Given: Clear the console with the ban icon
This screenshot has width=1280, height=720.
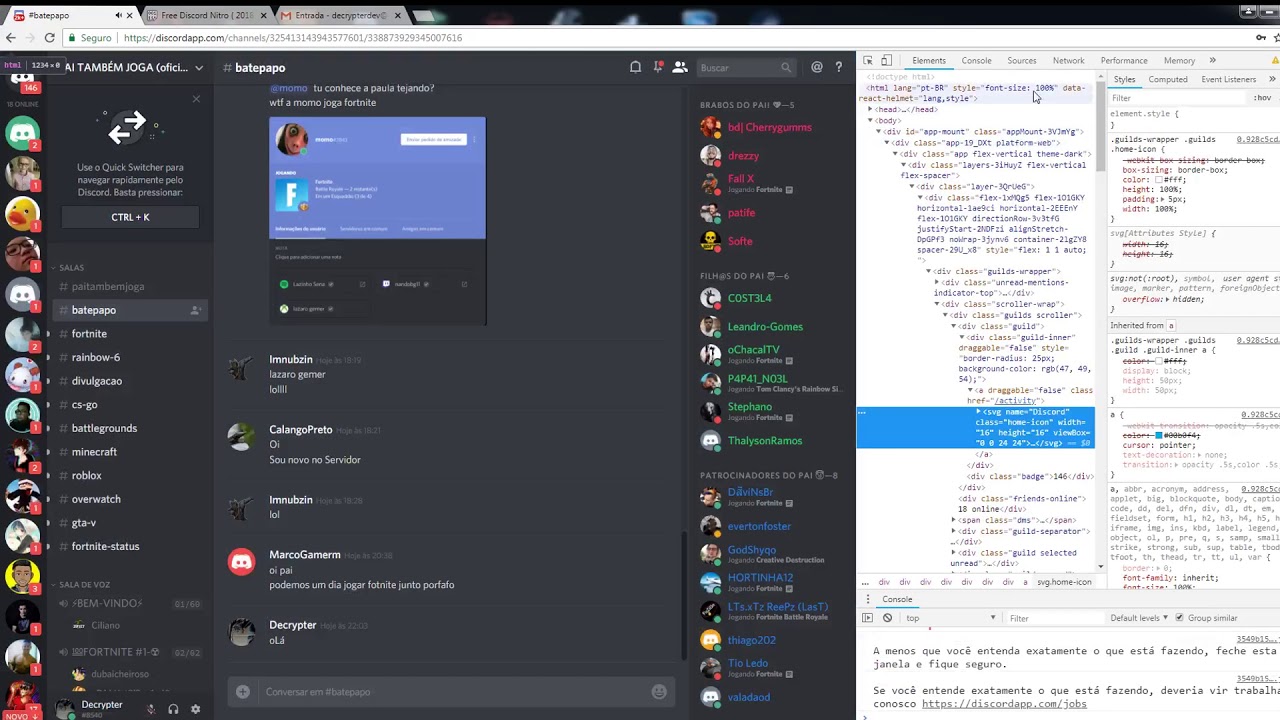Looking at the screenshot, I should (x=887, y=618).
